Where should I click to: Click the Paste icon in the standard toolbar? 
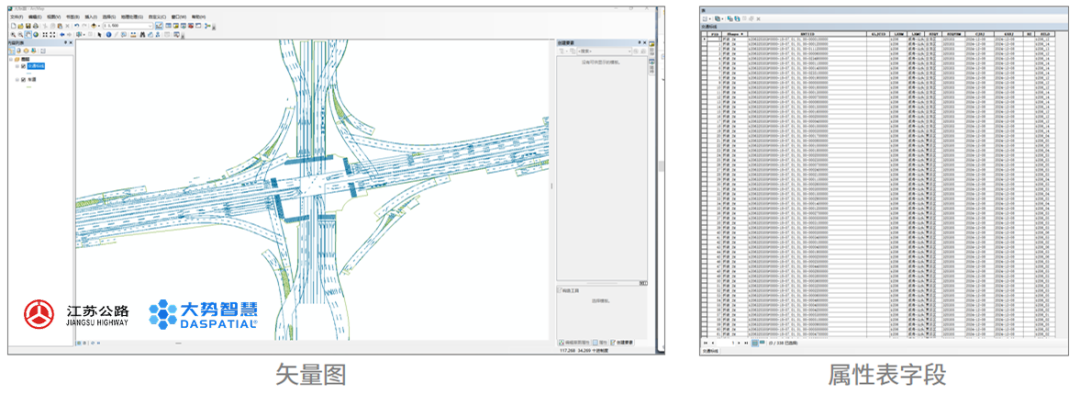click(60, 26)
